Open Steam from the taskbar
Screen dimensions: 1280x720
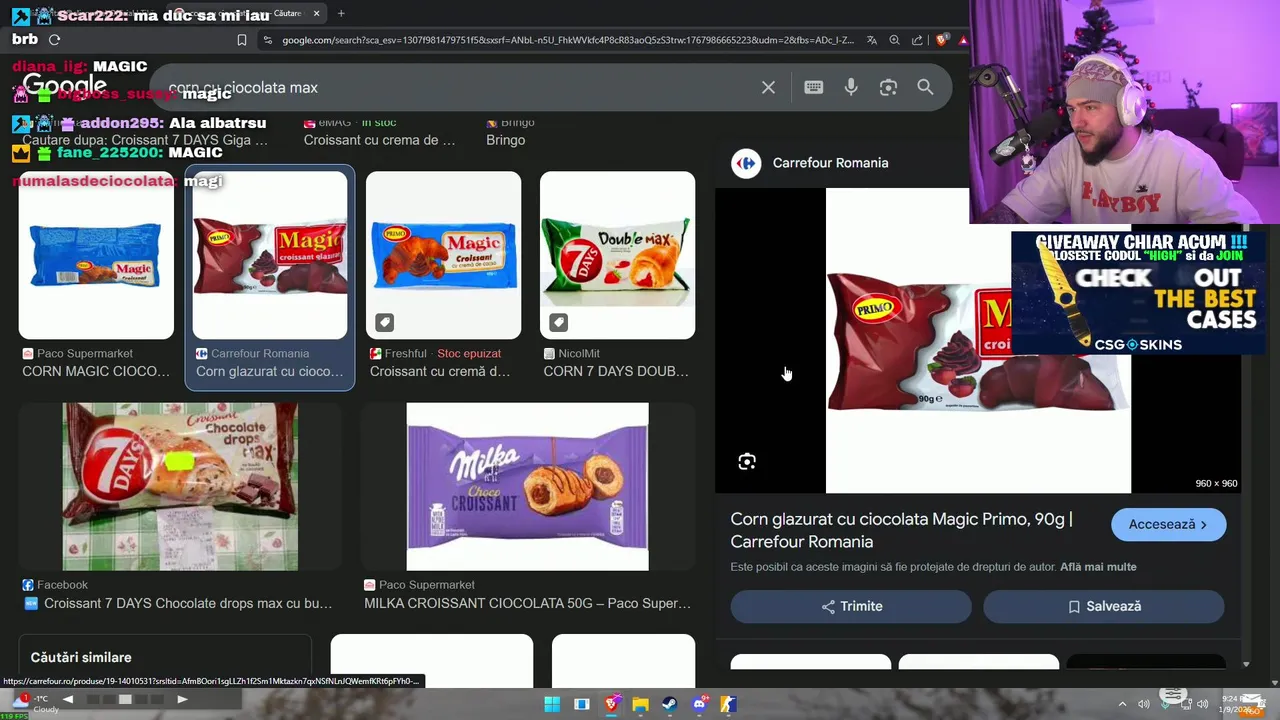click(x=669, y=704)
